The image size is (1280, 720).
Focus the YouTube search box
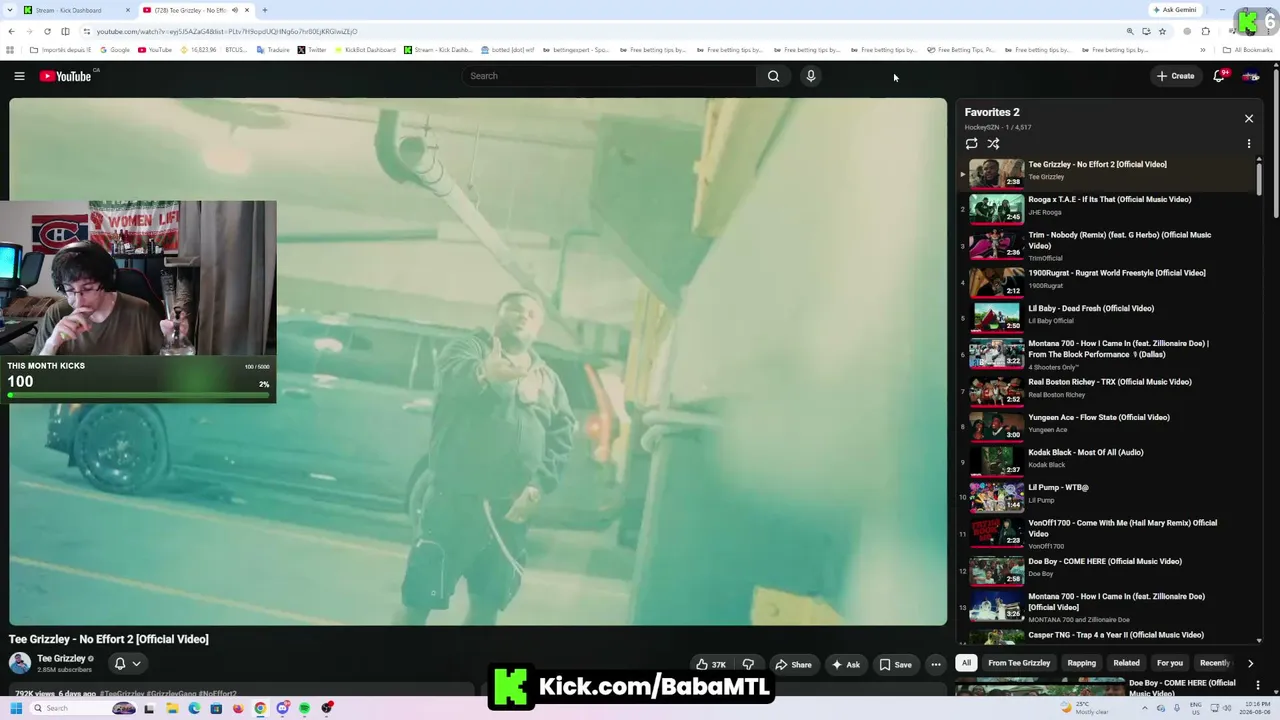click(x=610, y=76)
